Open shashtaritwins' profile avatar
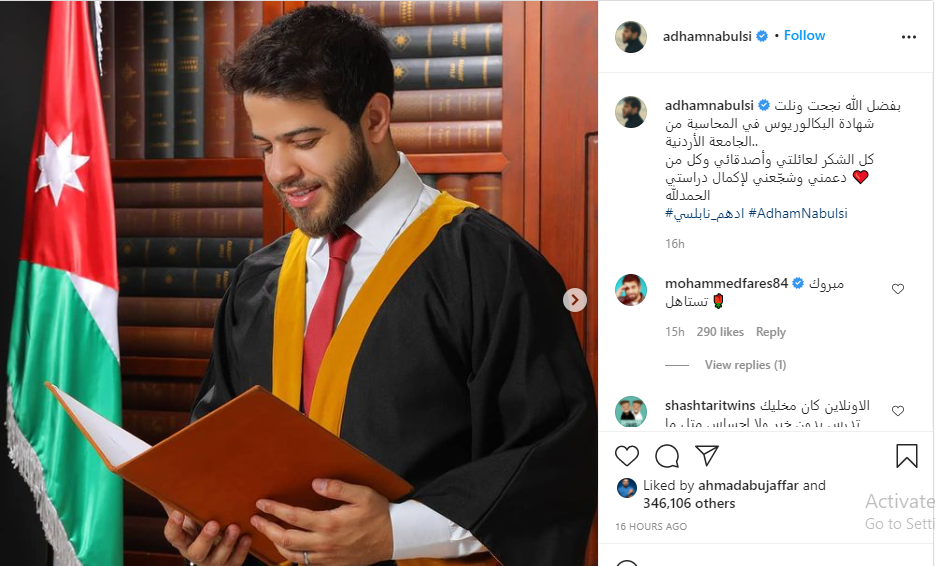This screenshot has width=935, height=566. point(631,412)
